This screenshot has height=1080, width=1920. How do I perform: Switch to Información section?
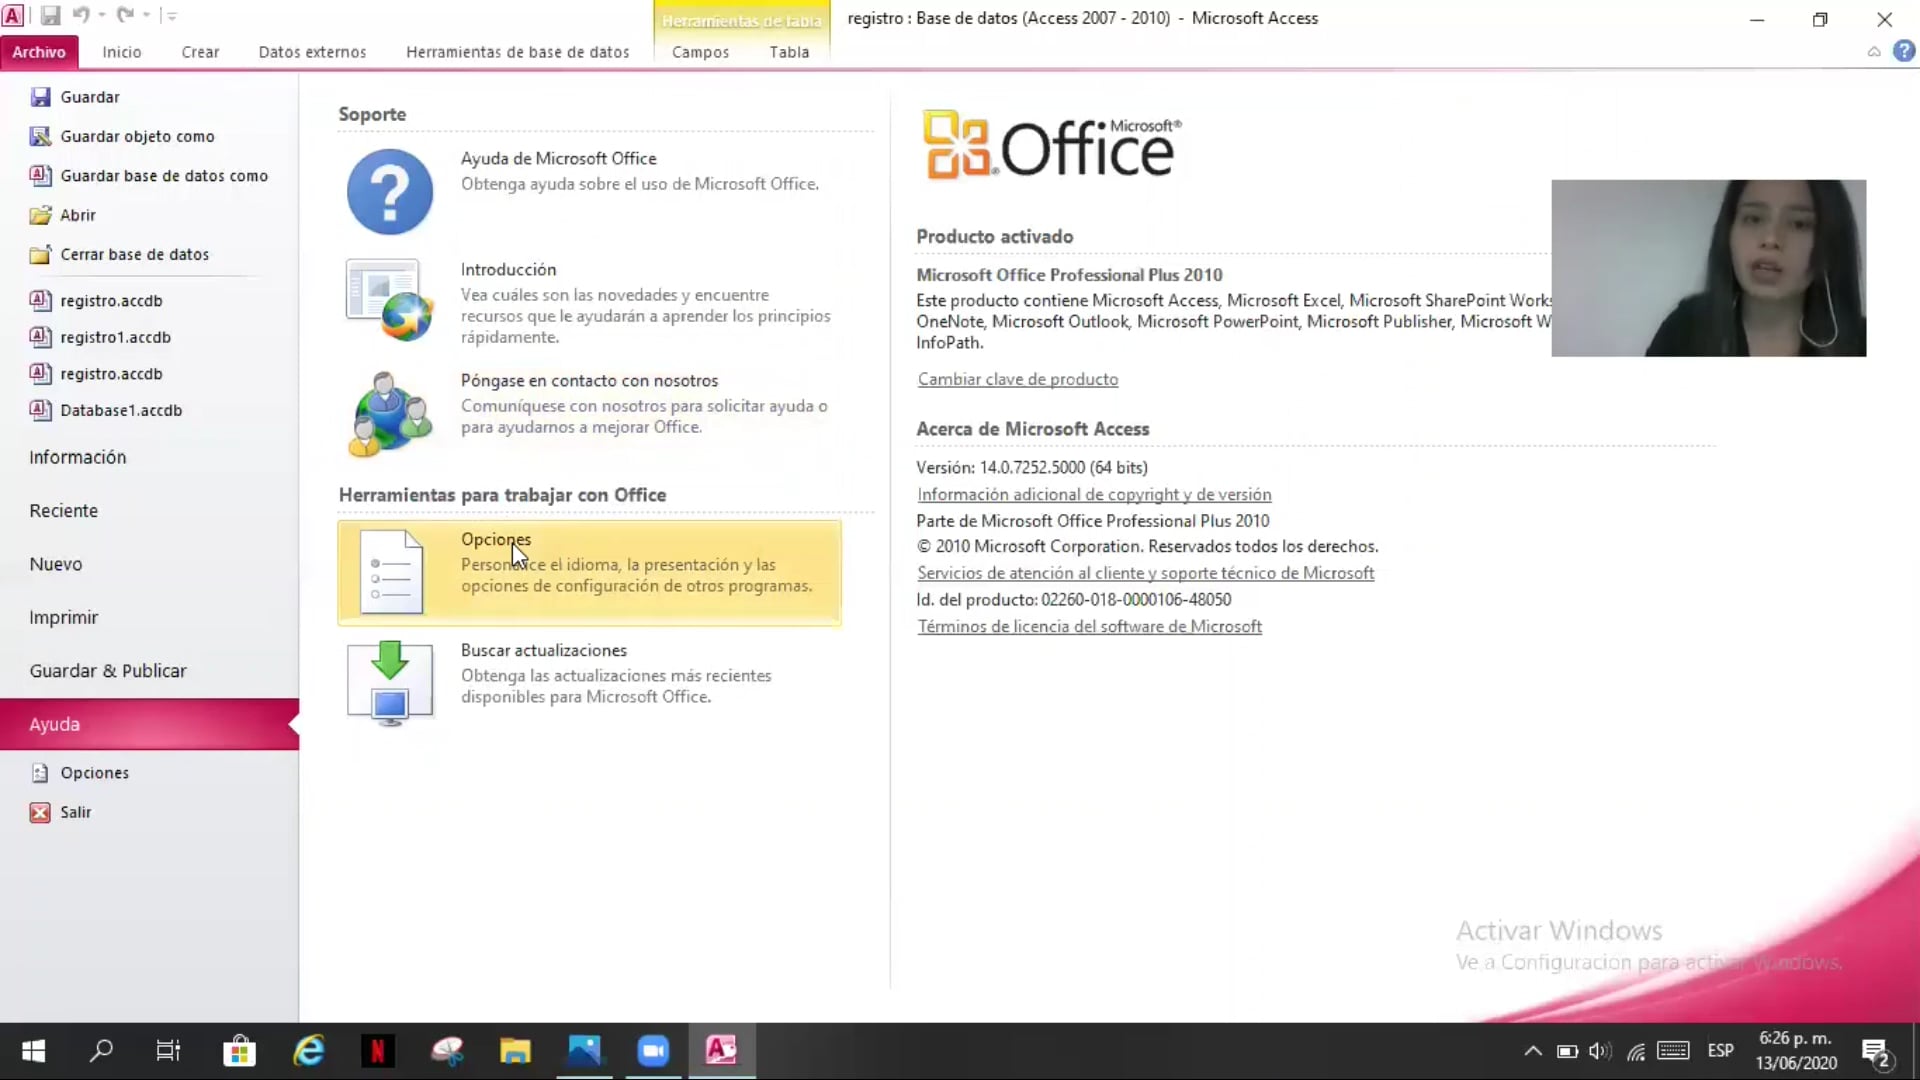78,457
